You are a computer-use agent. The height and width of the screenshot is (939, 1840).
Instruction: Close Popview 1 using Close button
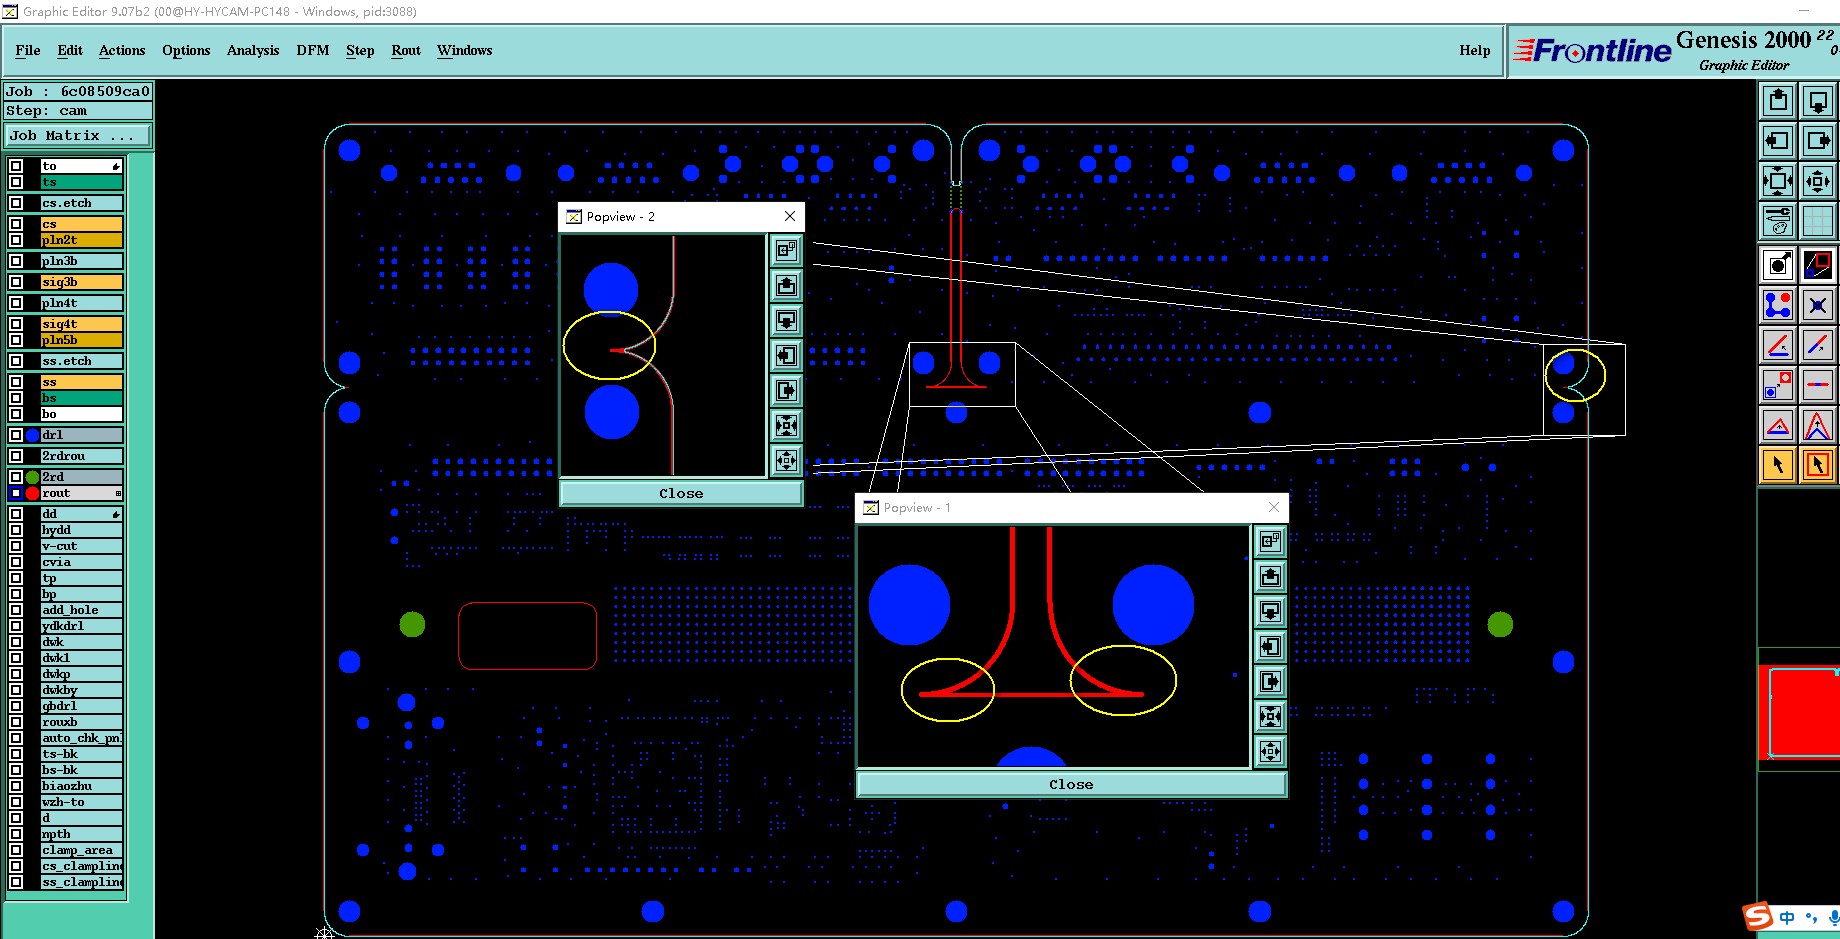1071,784
